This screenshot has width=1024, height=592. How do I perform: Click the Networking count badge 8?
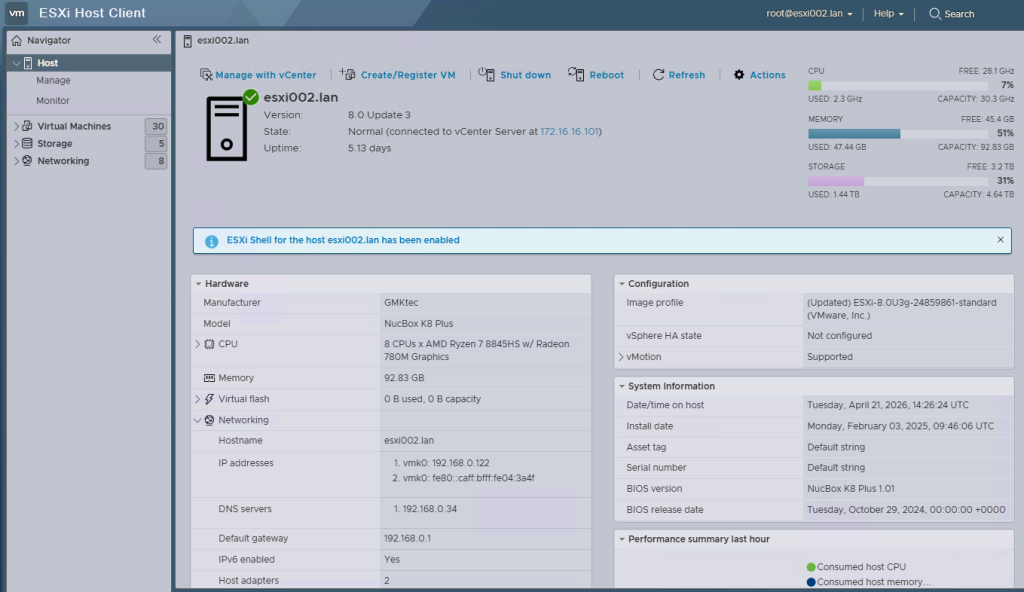(156, 161)
